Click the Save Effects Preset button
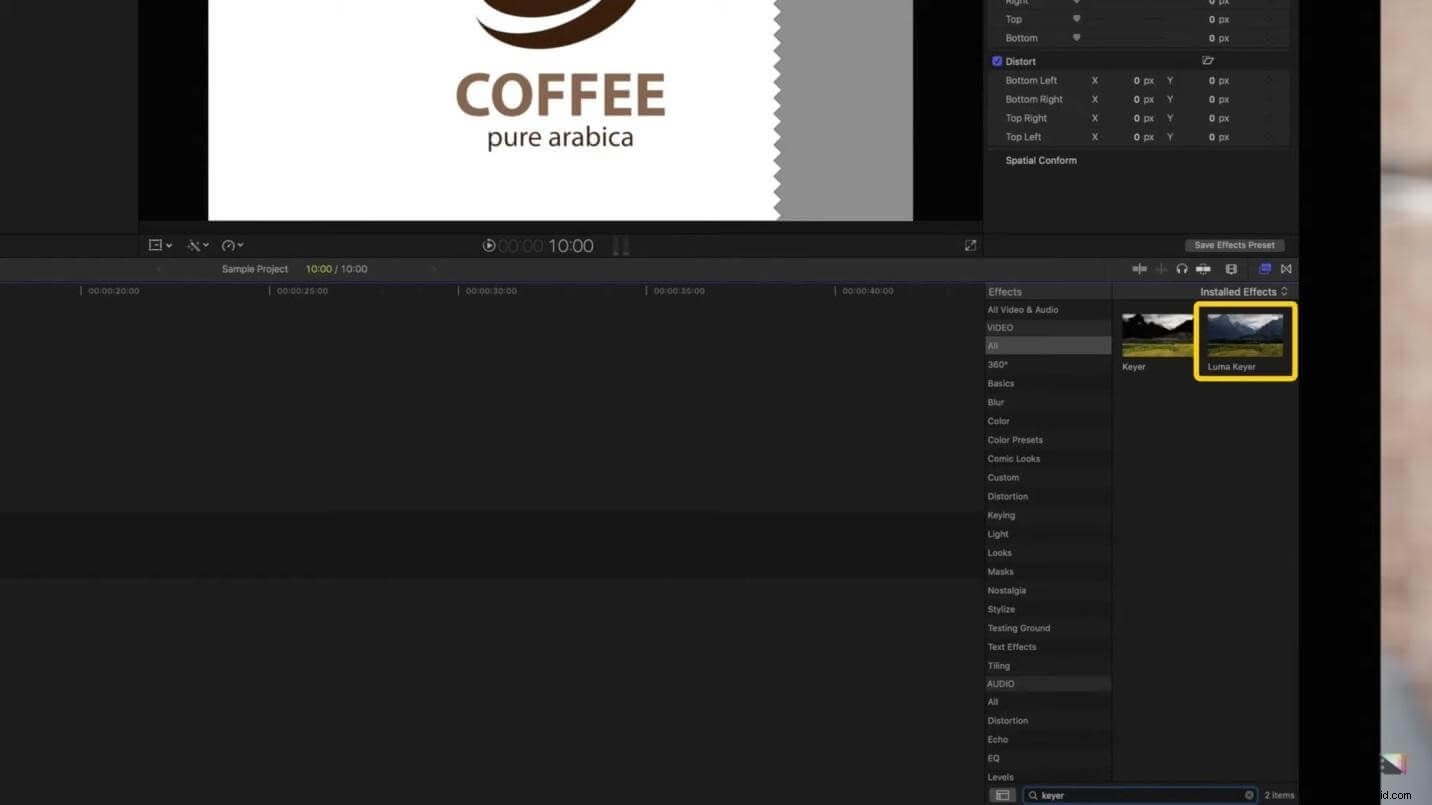The width and height of the screenshot is (1432, 805). (x=1234, y=245)
